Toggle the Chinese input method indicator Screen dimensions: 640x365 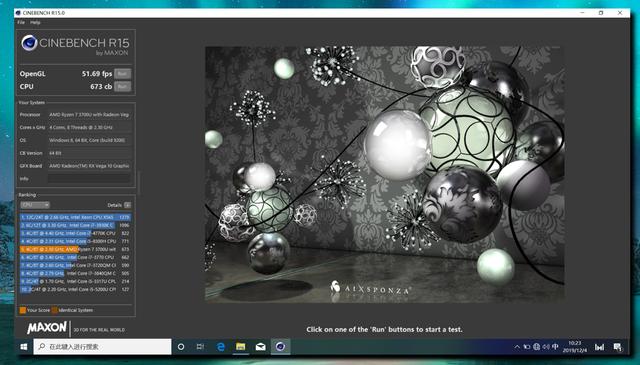click(555, 347)
